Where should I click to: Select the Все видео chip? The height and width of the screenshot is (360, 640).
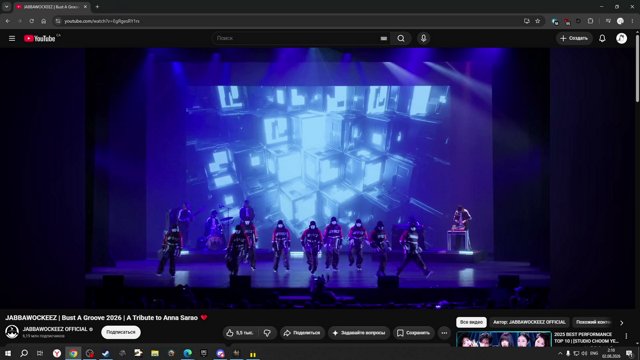[471, 322]
